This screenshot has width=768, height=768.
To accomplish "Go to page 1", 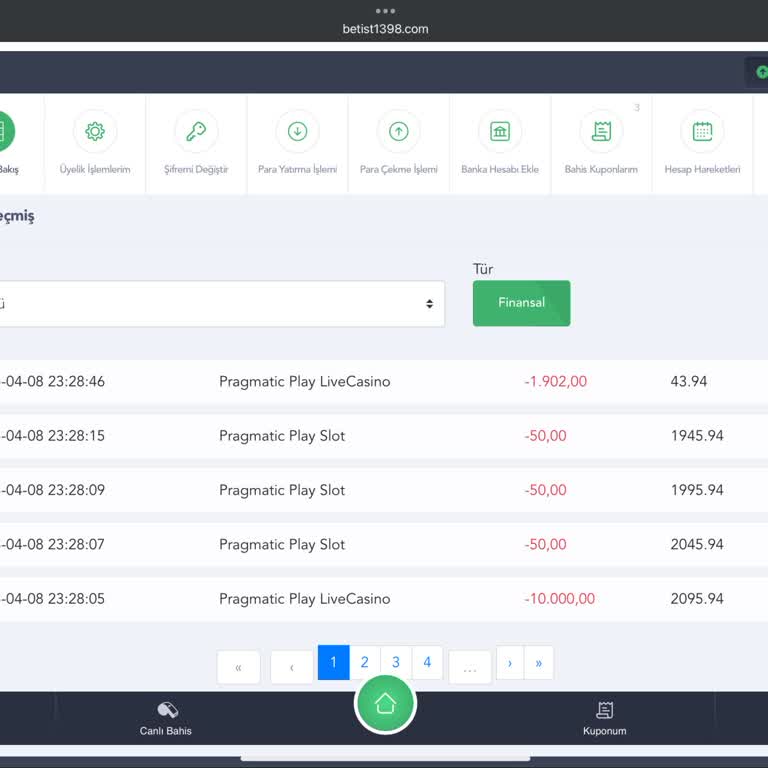I will 334,662.
